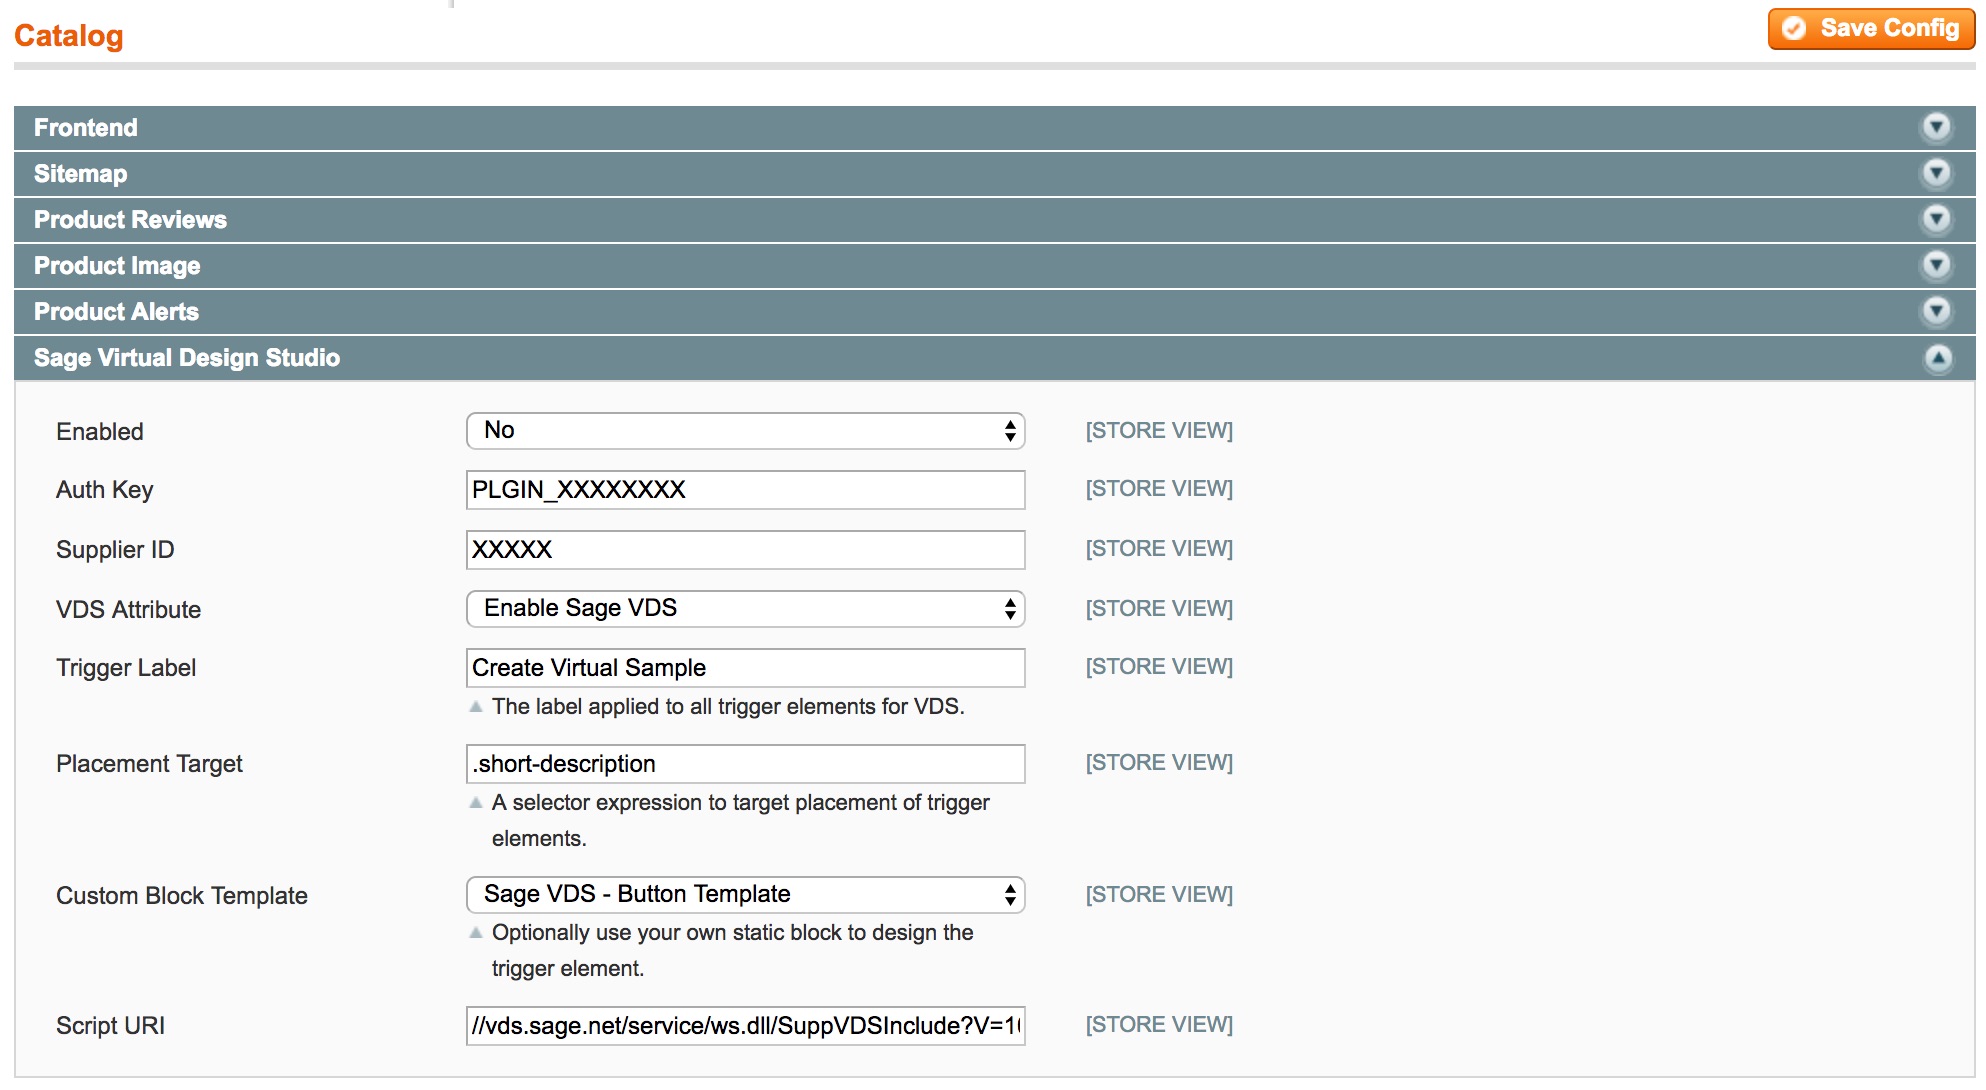Expand the Product Image arrow icon
The image size is (1986, 1090).
(x=1937, y=265)
